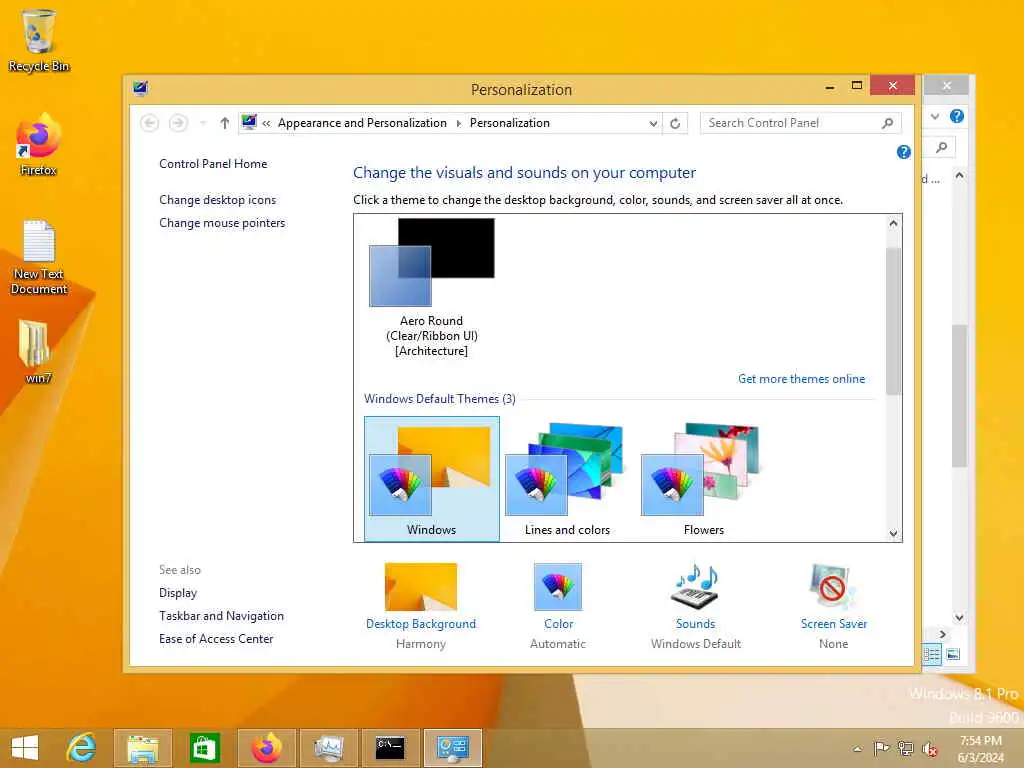Viewport: 1024px width, 768px height.
Task: Show hidden tray icons arrow
Action: [857, 749]
